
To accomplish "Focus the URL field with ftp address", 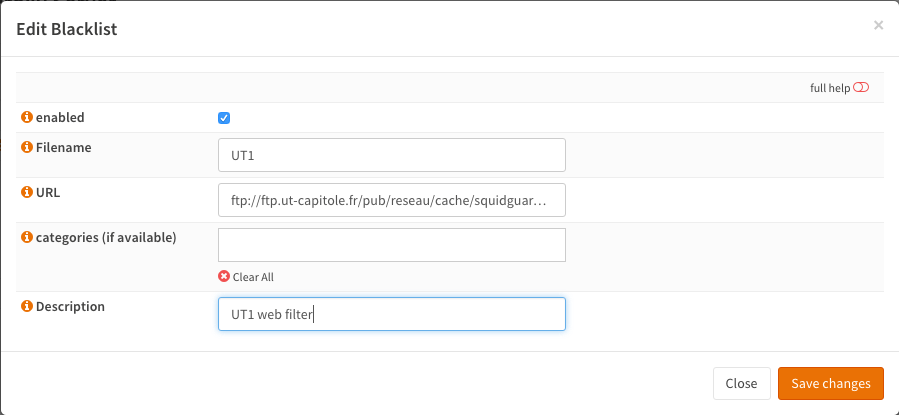I will pos(391,200).
